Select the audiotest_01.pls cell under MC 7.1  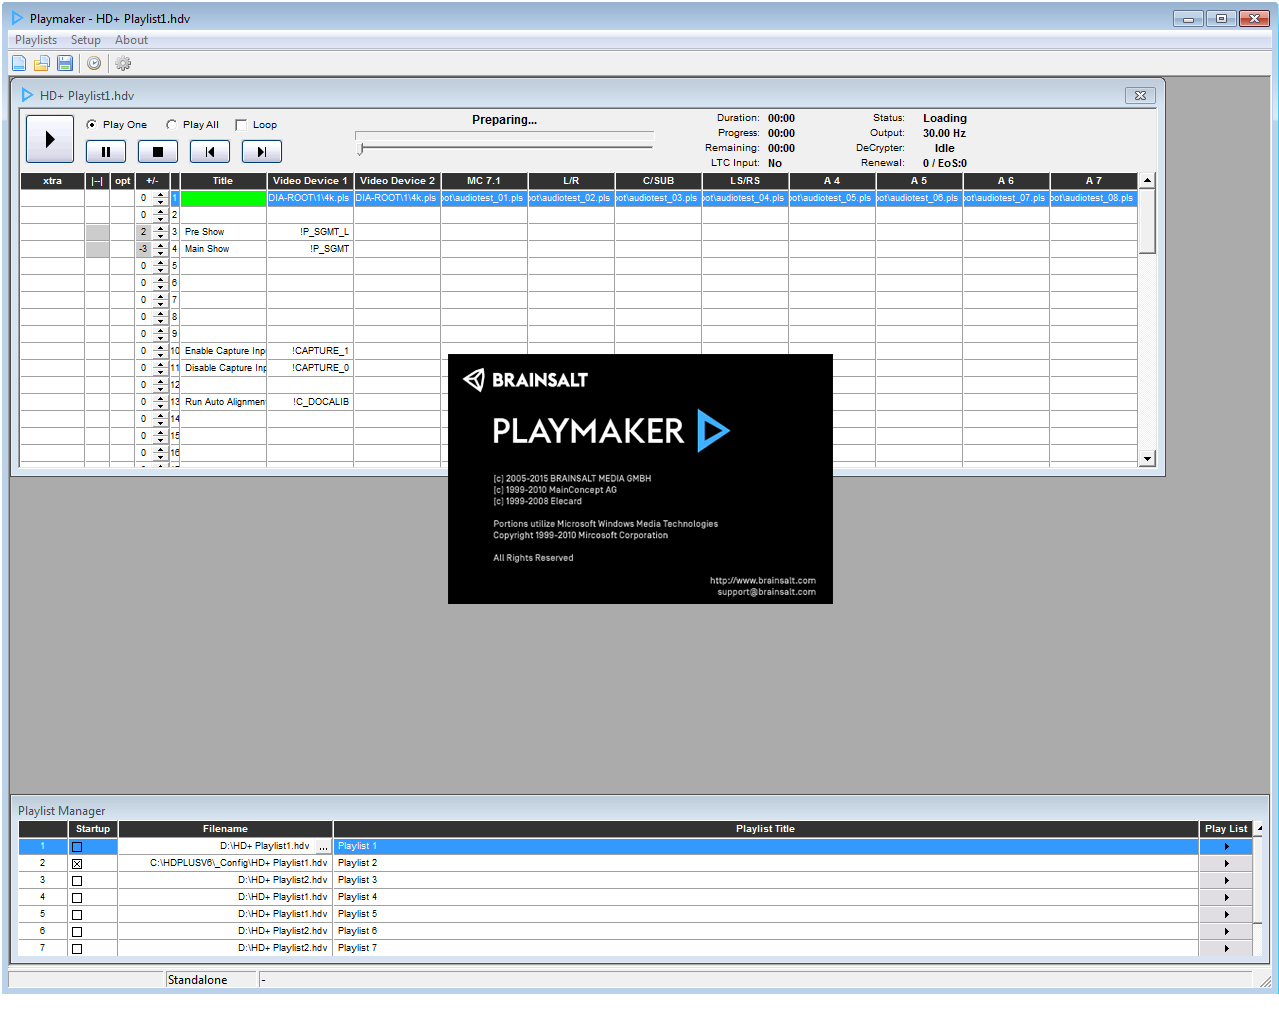[x=484, y=198]
